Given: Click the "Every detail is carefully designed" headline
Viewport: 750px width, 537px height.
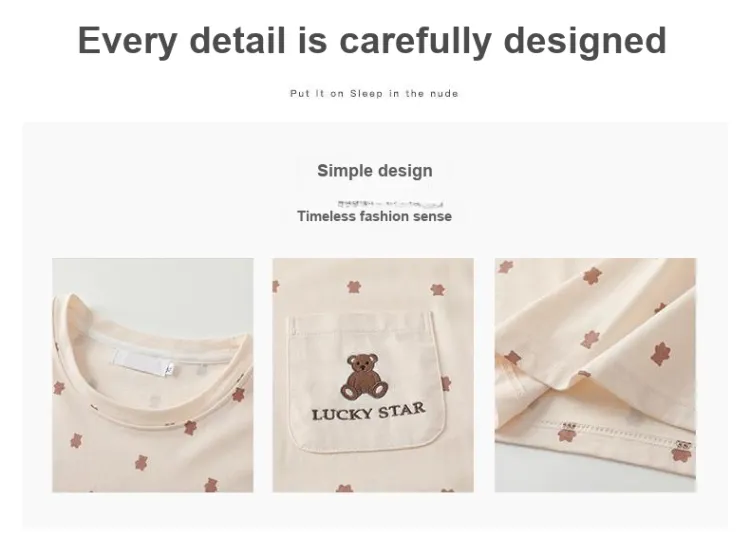Looking at the screenshot, I should 372,41.
